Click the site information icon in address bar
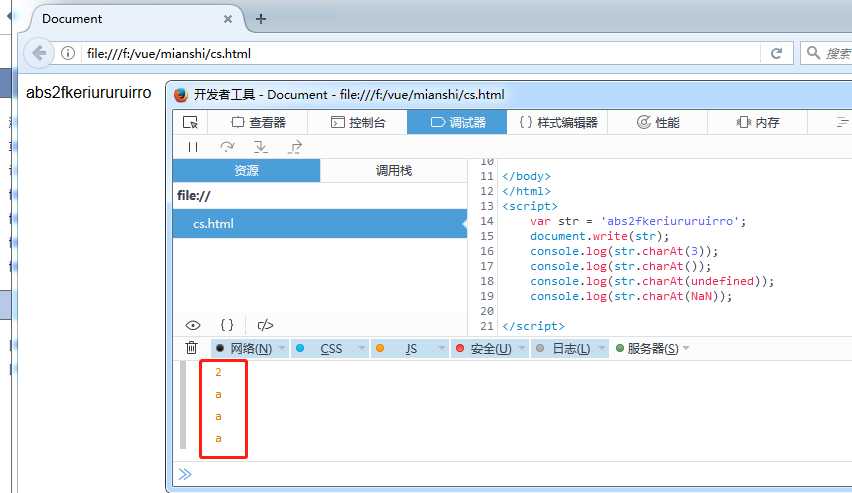The image size is (852, 493). pyautogui.click(x=68, y=53)
